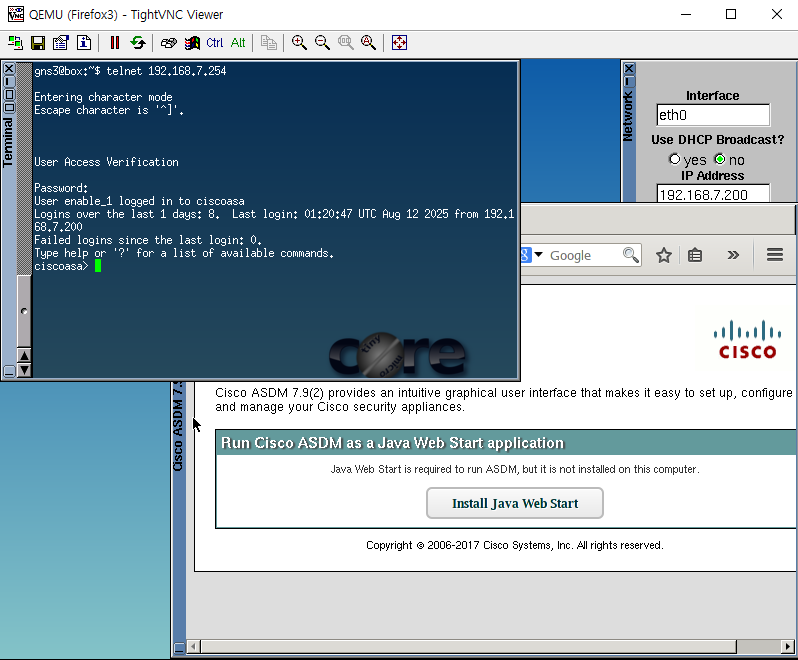Zoom out the VNC viewer
This screenshot has width=798, height=660.
click(x=322, y=43)
